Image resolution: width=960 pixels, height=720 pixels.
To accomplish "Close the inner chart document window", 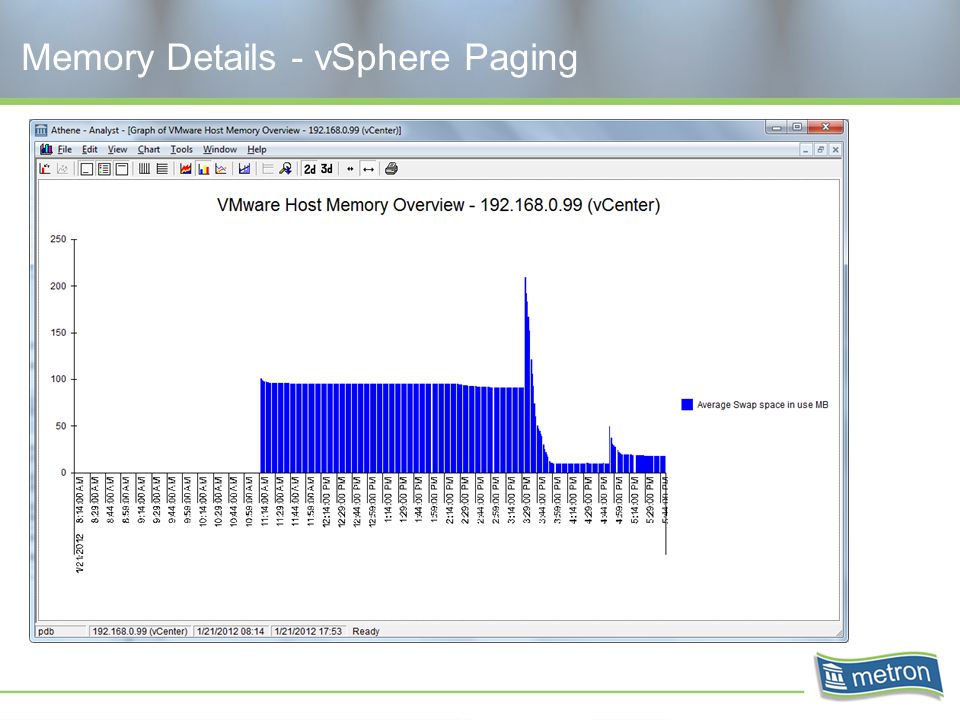I will 835,150.
